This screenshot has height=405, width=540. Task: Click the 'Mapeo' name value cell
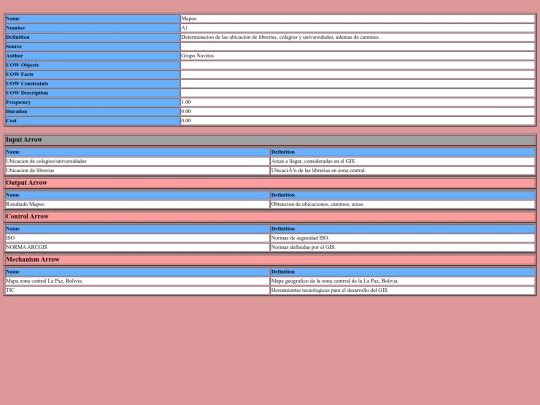pos(357,19)
